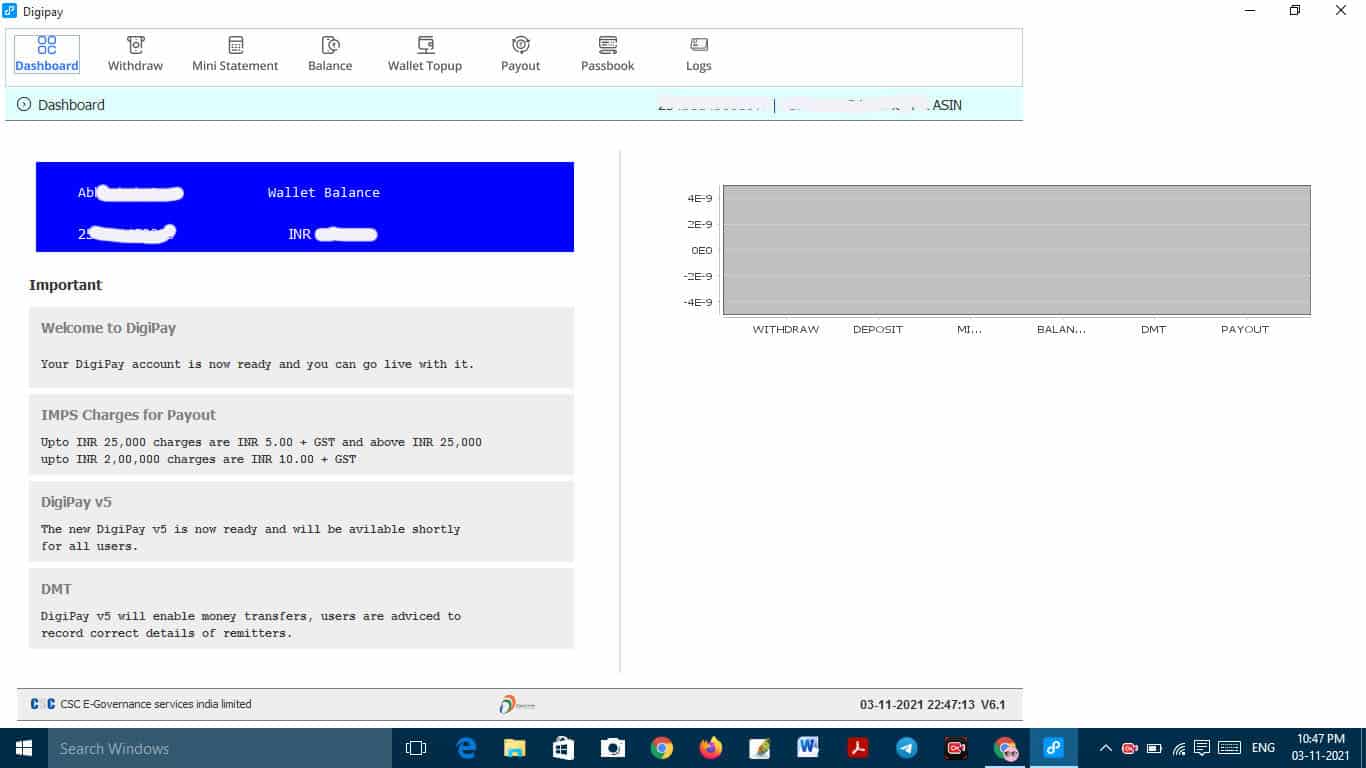Click inside the gray transaction chart
Screen dimensions: 1366x768
[1016, 250]
